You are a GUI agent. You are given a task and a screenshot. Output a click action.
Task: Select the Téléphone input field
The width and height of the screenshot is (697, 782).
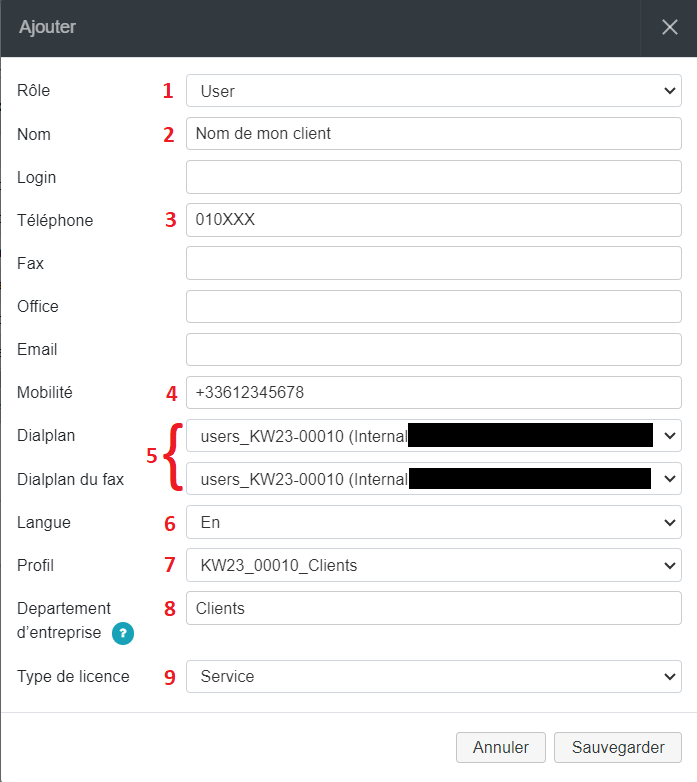(x=433, y=220)
